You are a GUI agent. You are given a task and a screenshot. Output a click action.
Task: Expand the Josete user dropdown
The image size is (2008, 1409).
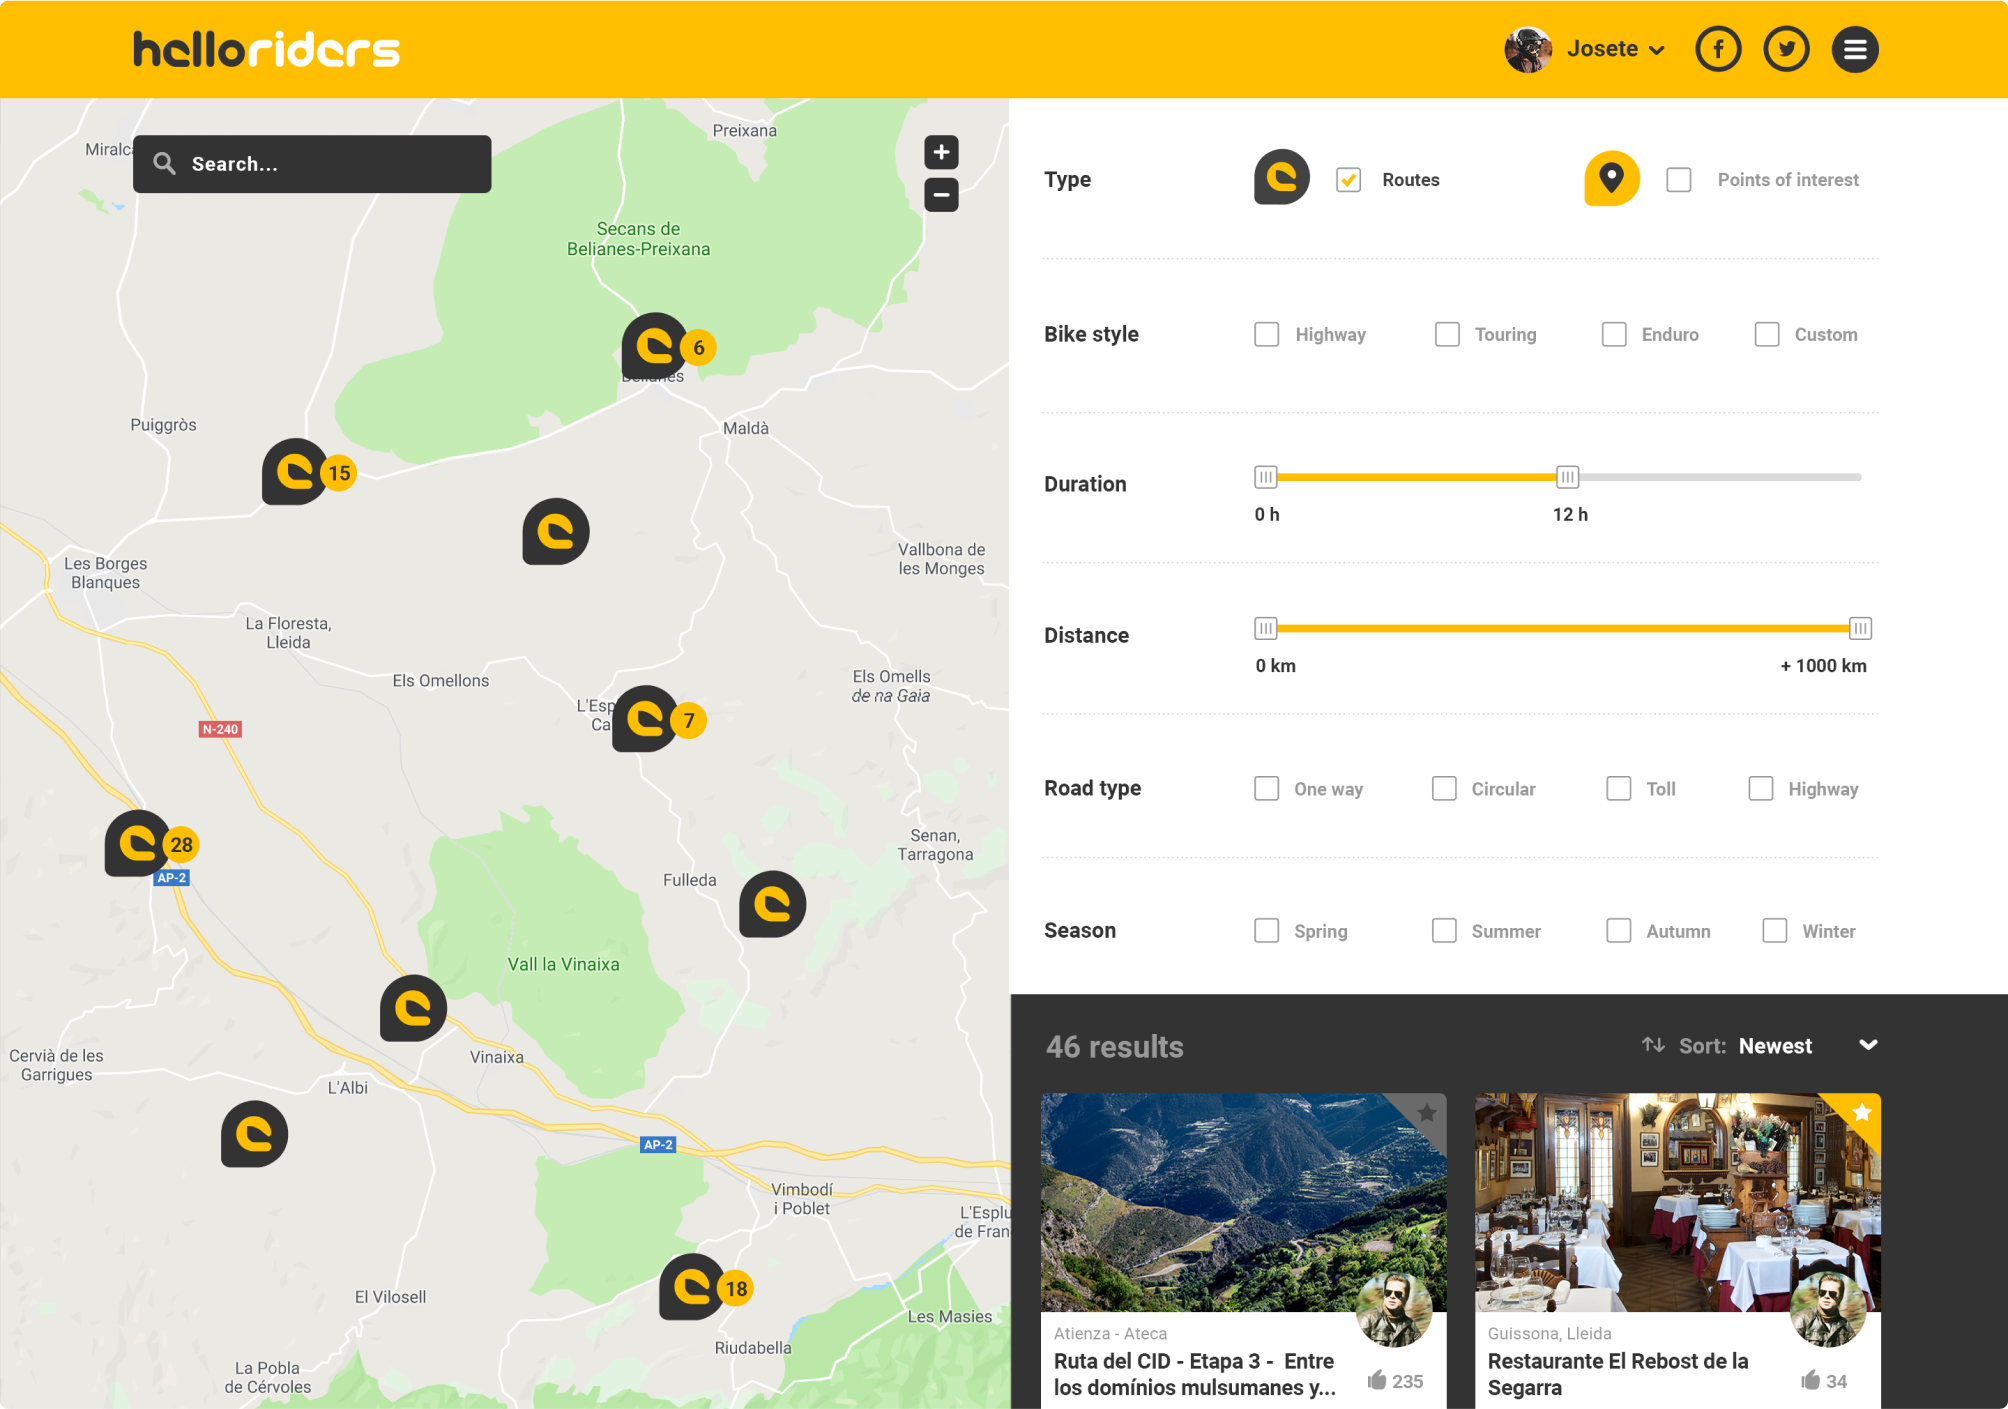1614,49
